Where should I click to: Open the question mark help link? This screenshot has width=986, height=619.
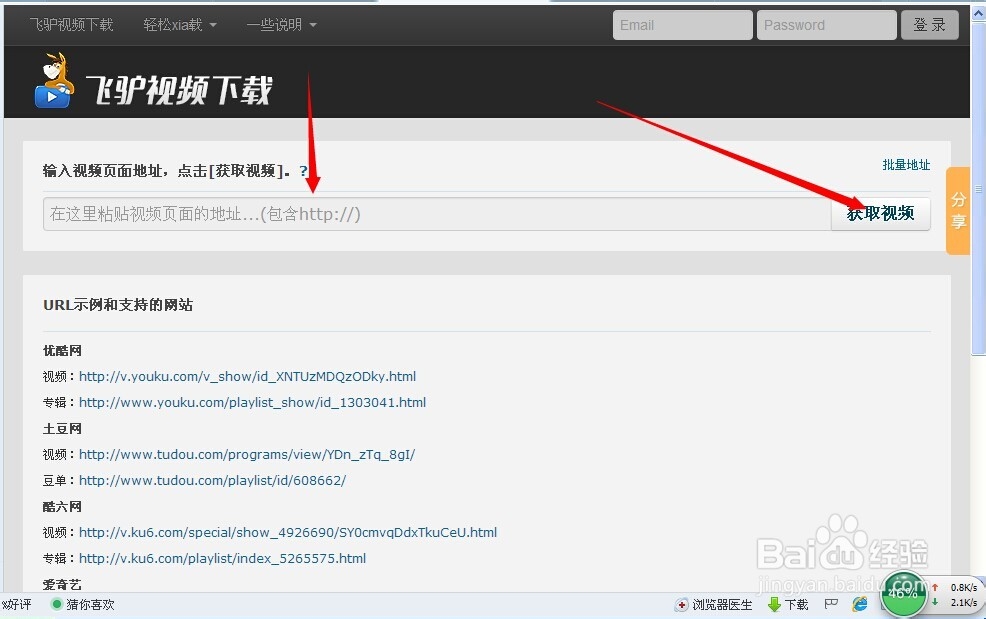click(303, 170)
